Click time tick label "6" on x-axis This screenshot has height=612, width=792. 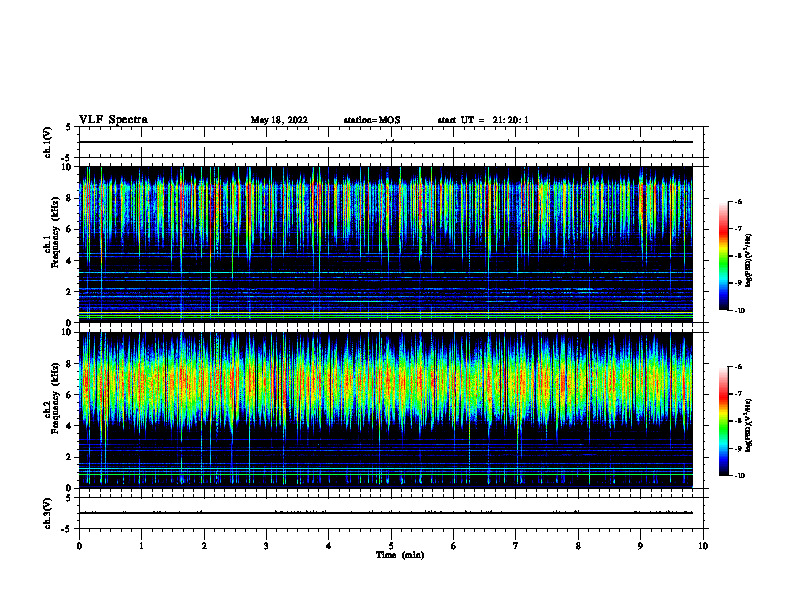454,546
